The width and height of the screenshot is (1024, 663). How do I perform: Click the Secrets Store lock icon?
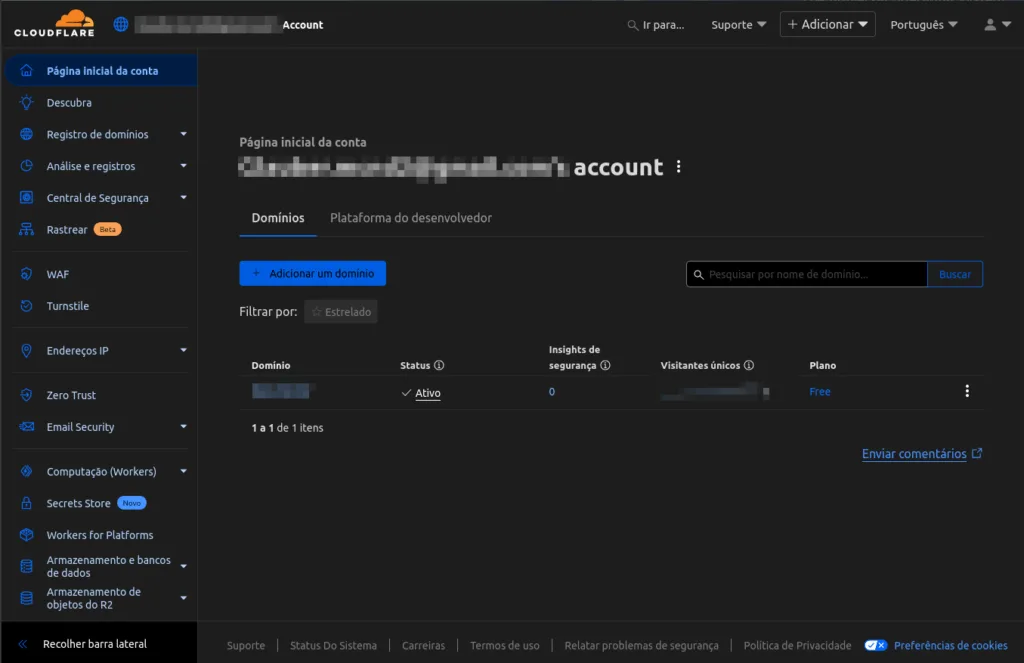tap(27, 503)
